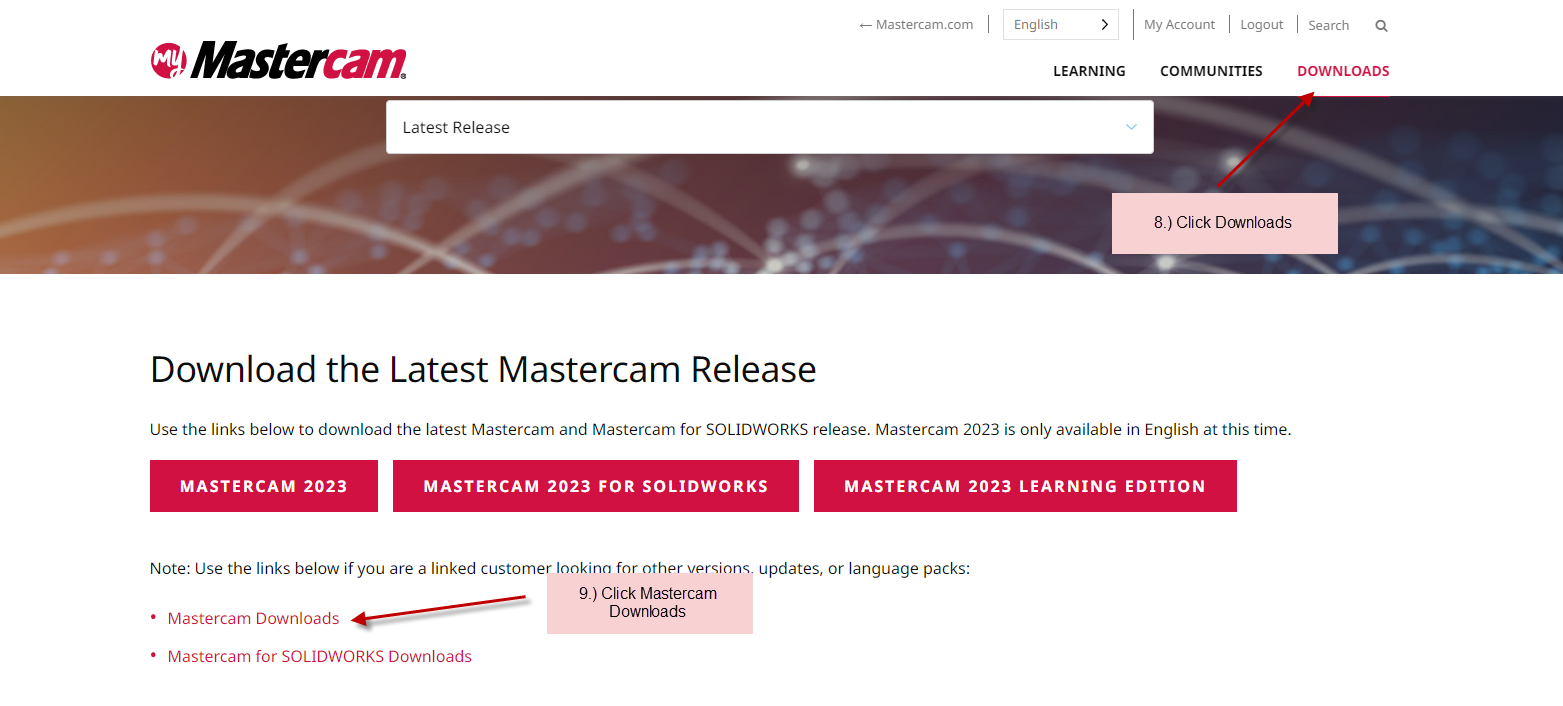1563x706 pixels.
Task: Click the search magnifier icon
Action: 1381,26
